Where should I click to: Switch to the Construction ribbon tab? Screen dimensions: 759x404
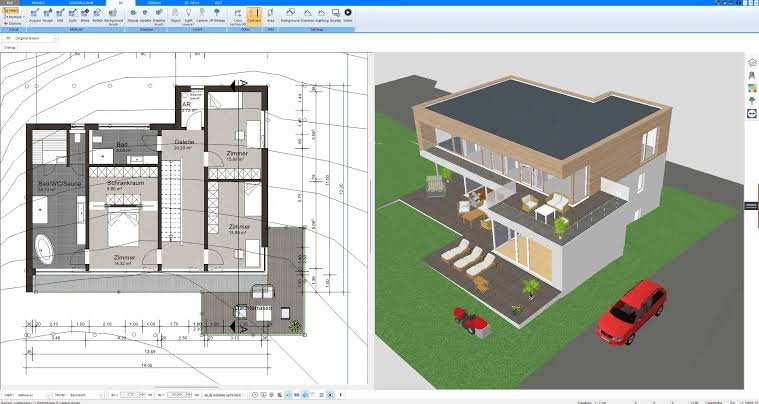[81, 3]
